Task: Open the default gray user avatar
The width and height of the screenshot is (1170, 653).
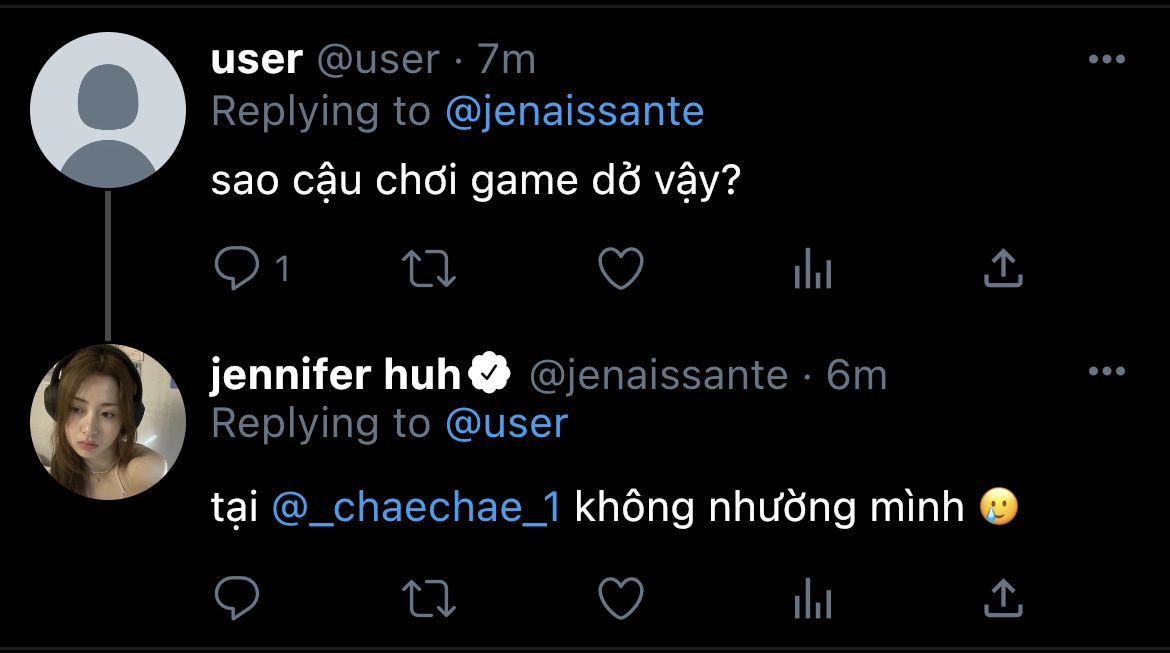Action: (107, 110)
